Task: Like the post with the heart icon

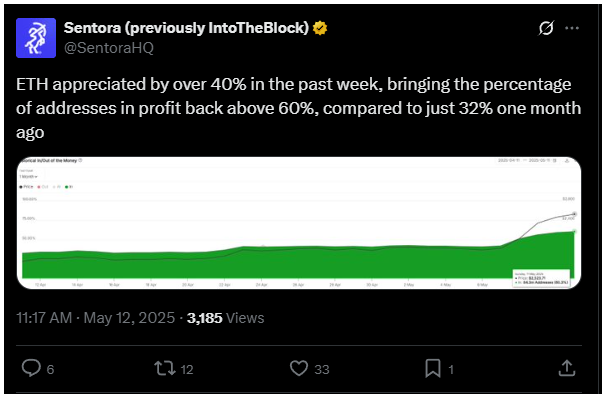Action: click(299, 368)
